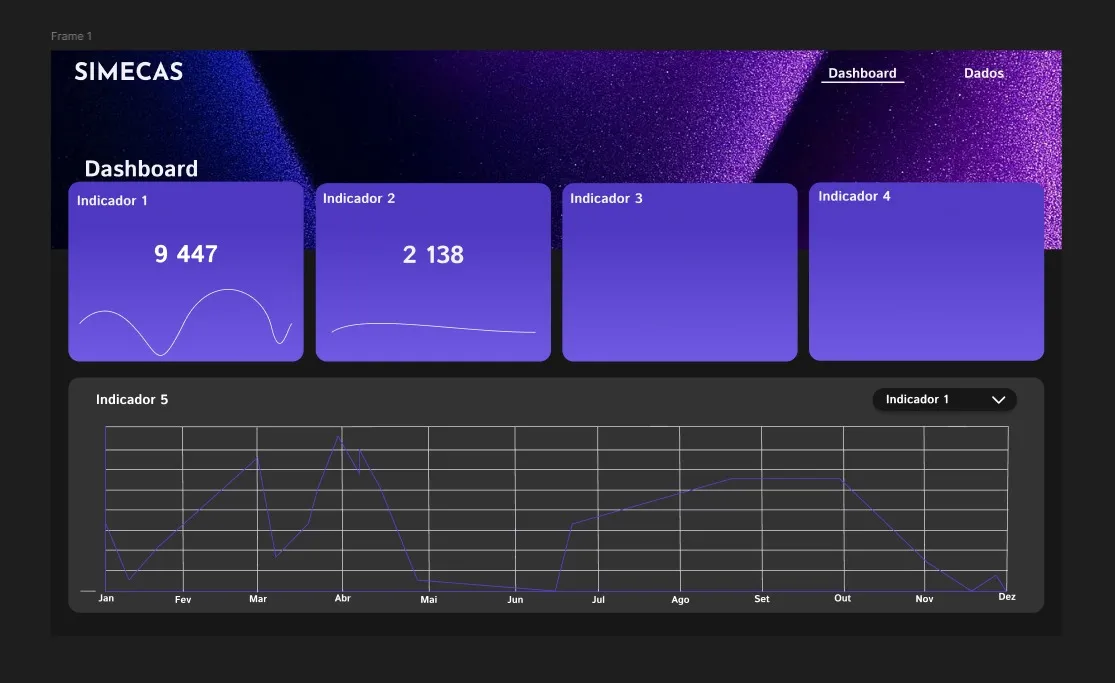The image size is (1115, 683).
Task: Select the large line chart in Indicador 5
Action: [x=557, y=510]
